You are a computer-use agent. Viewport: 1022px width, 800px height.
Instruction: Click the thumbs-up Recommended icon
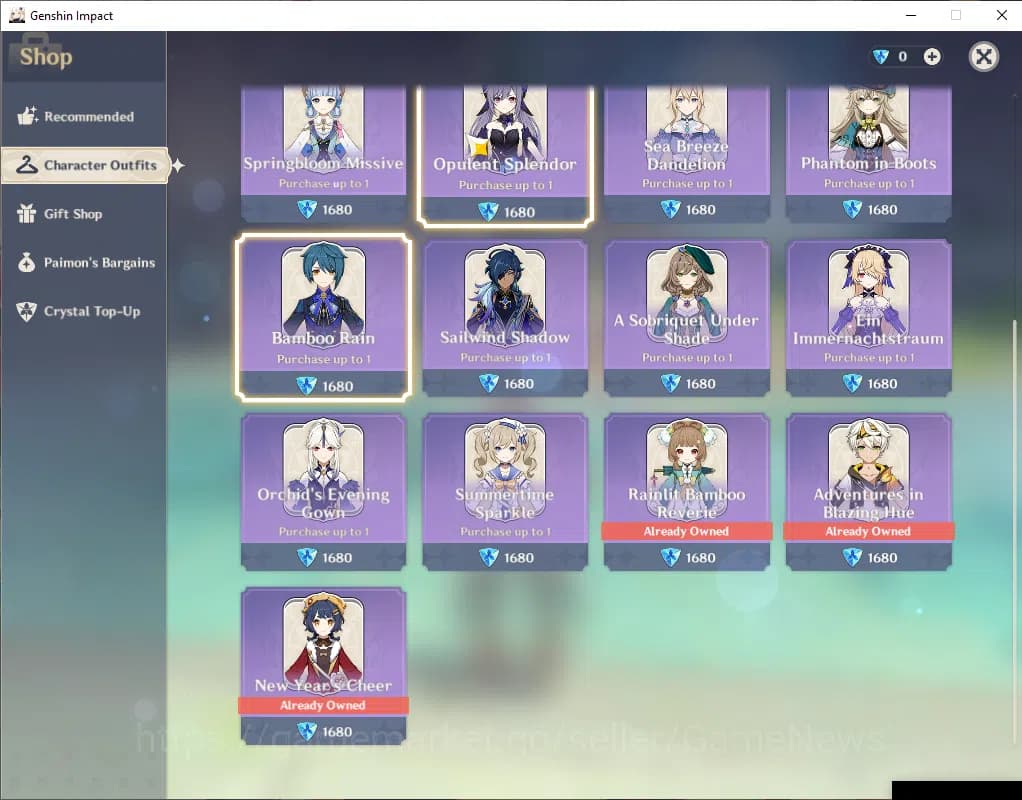click(27, 116)
